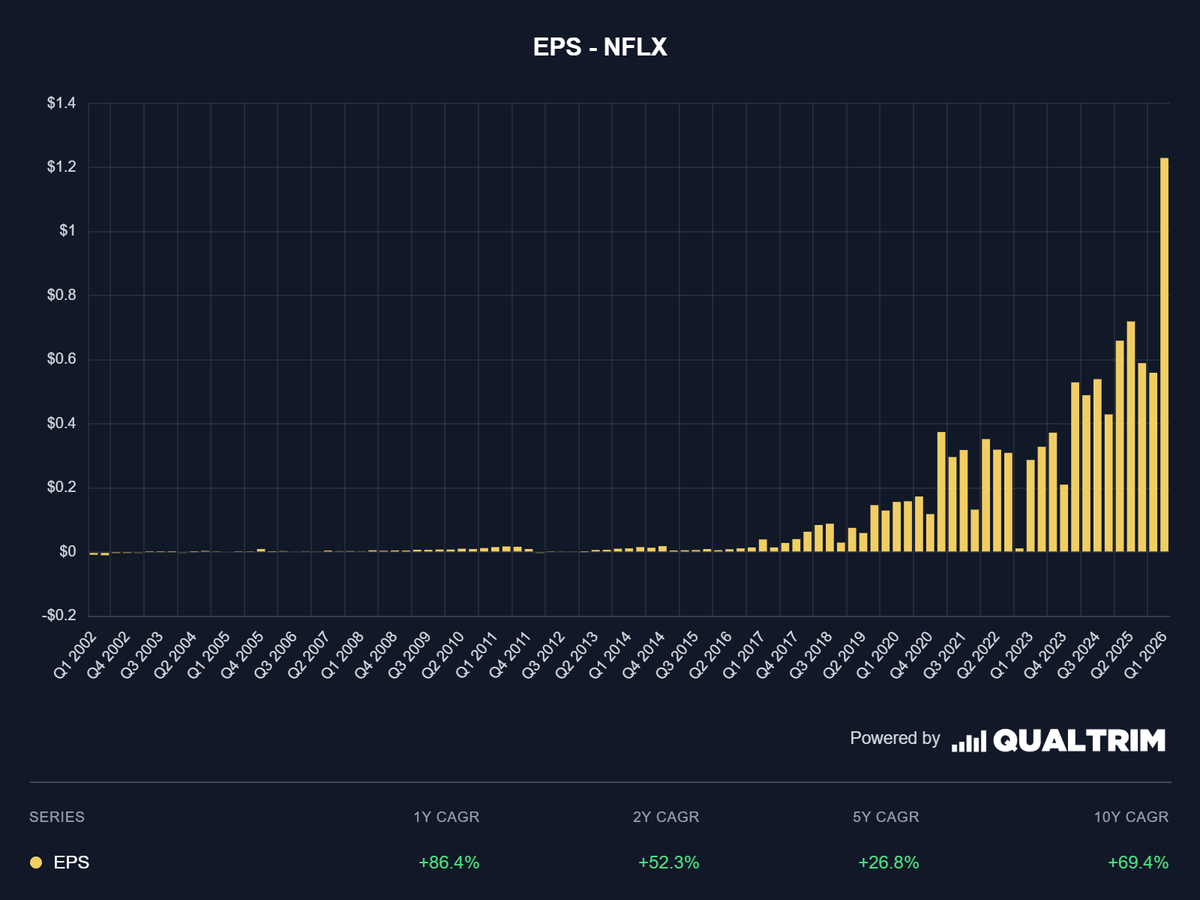Click the +52.3% value

coord(668,862)
